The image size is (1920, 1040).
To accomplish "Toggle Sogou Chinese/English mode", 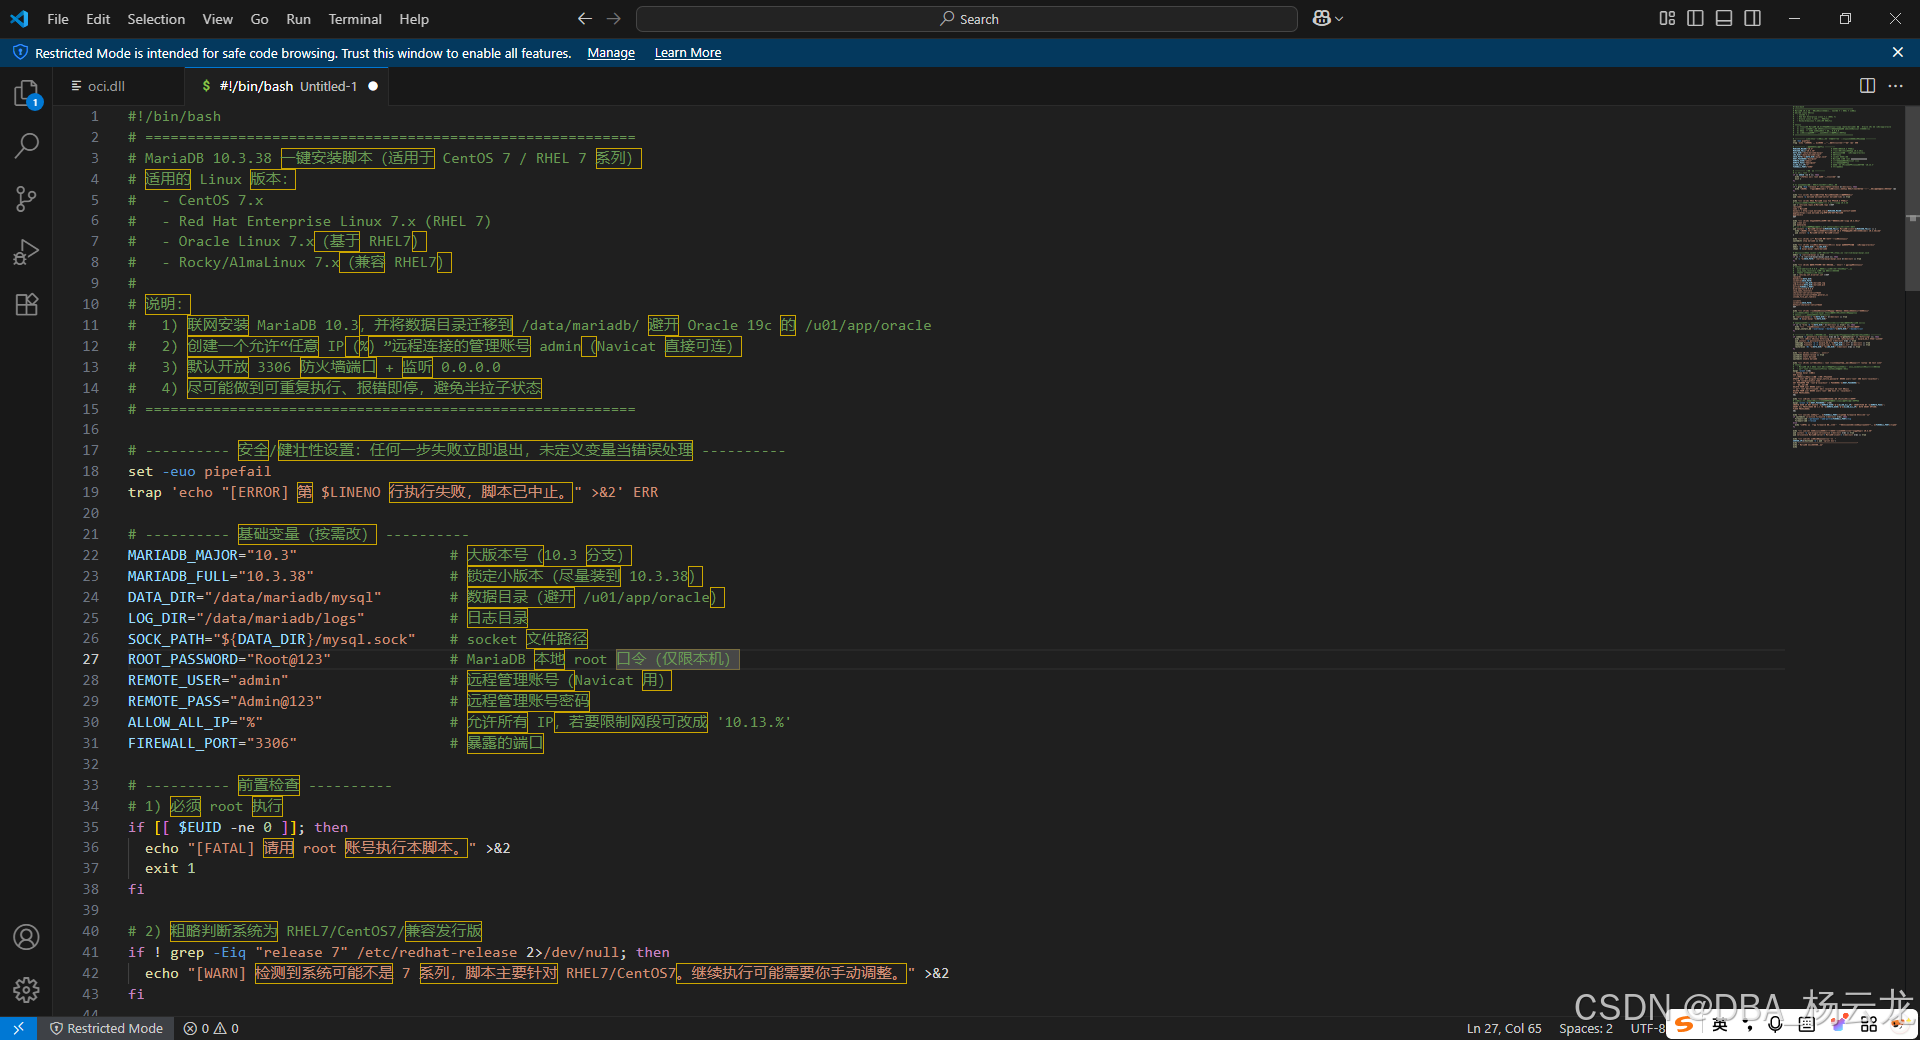I will click(1719, 1024).
